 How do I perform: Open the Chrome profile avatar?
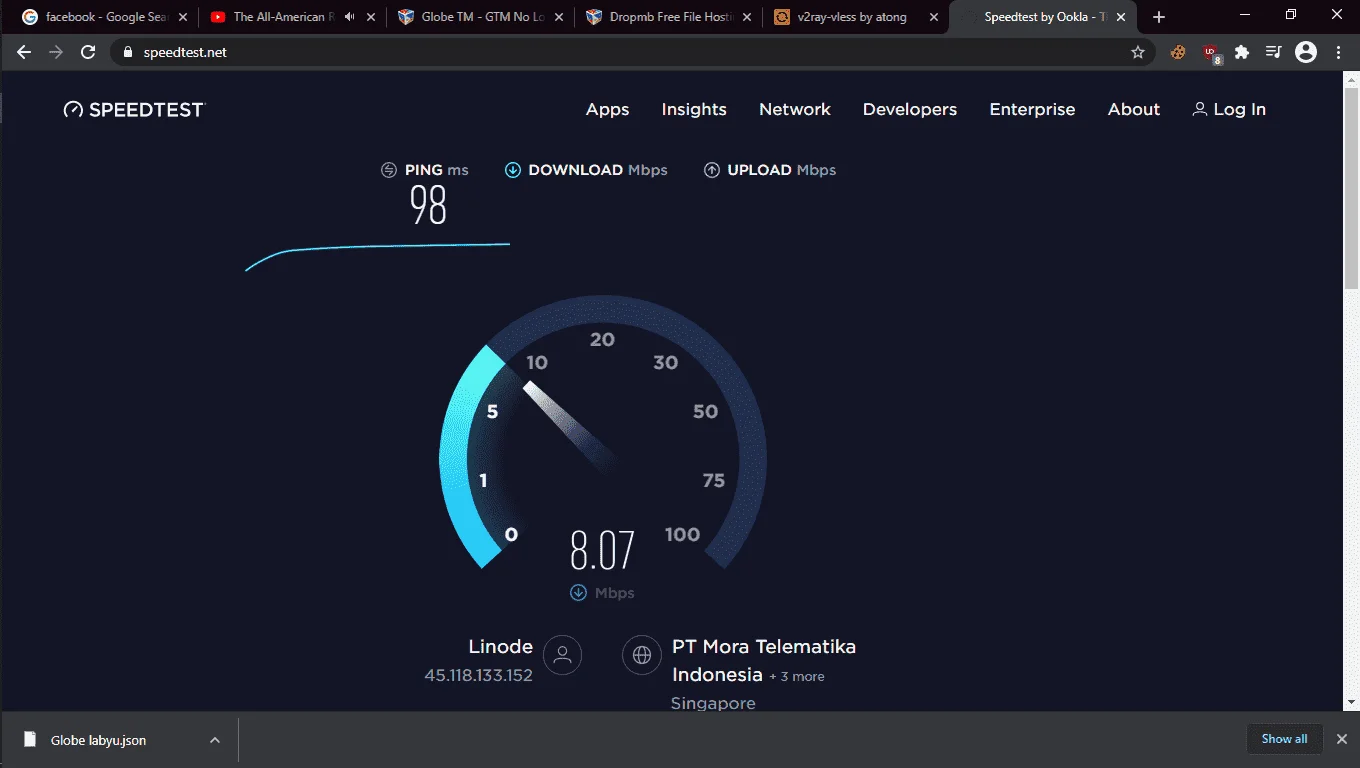1306,52
